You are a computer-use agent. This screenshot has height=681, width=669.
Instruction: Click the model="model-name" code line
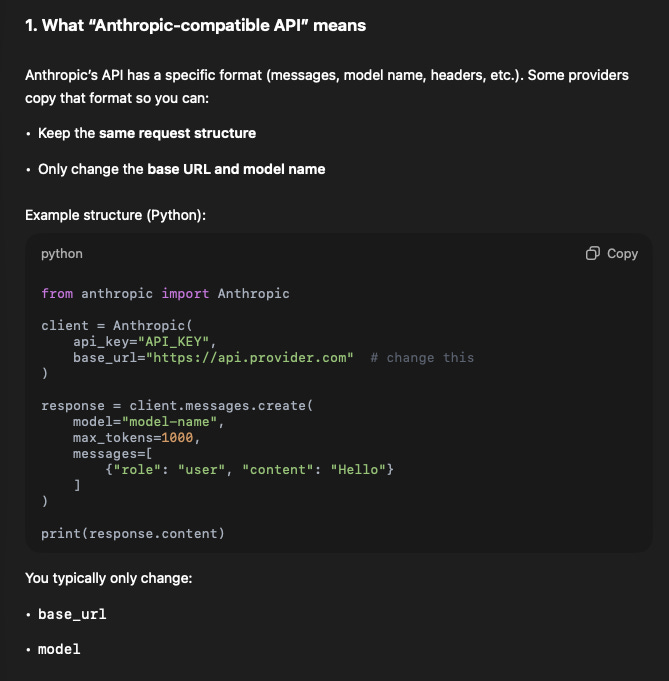pyautogui.click(x=148, y=422)
